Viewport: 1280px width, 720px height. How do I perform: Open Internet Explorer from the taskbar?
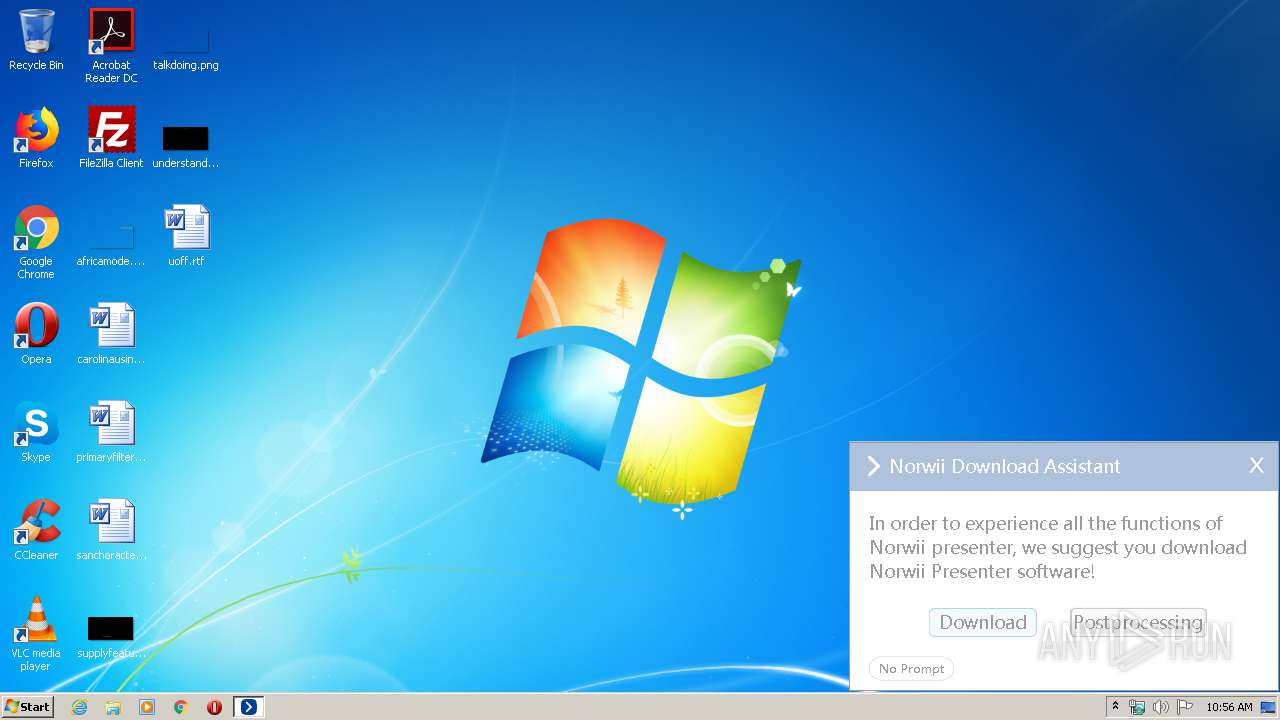tap(79, 707)
